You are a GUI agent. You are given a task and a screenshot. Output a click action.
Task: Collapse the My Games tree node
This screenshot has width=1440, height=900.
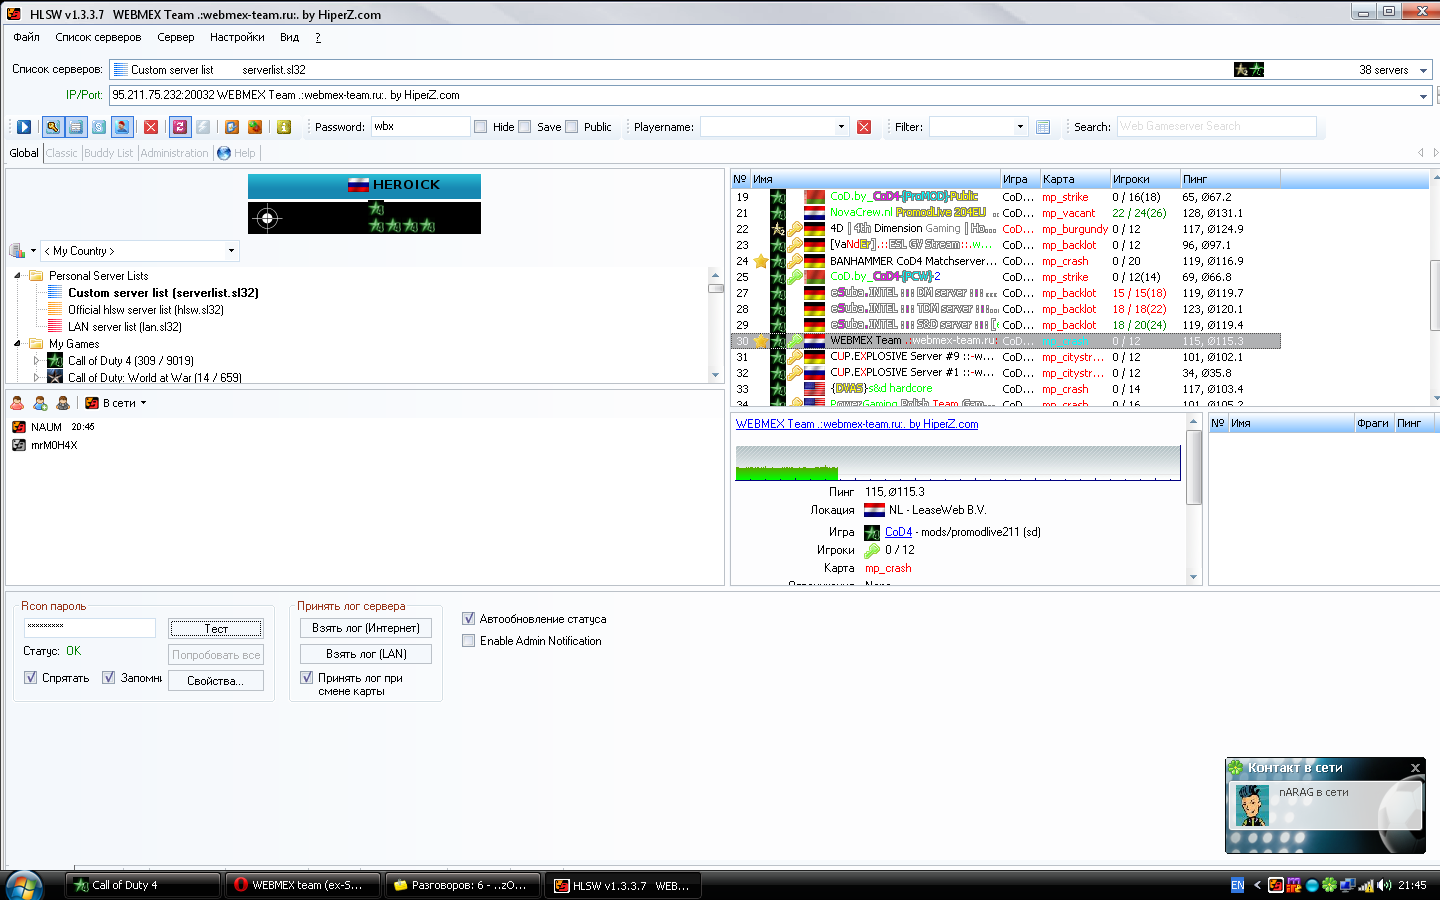tap(17, 344)
